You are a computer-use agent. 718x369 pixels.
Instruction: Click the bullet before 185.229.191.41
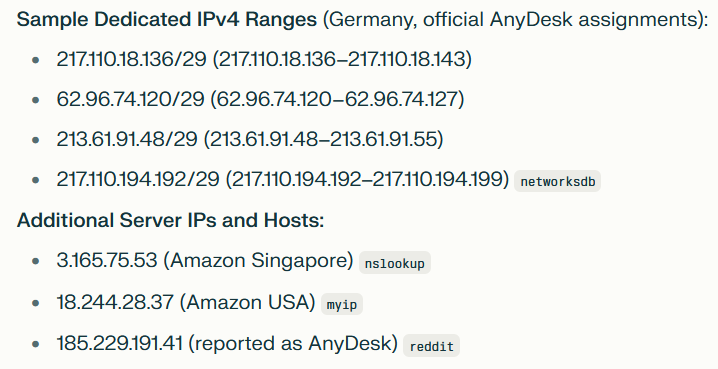(x=36, y=344)
